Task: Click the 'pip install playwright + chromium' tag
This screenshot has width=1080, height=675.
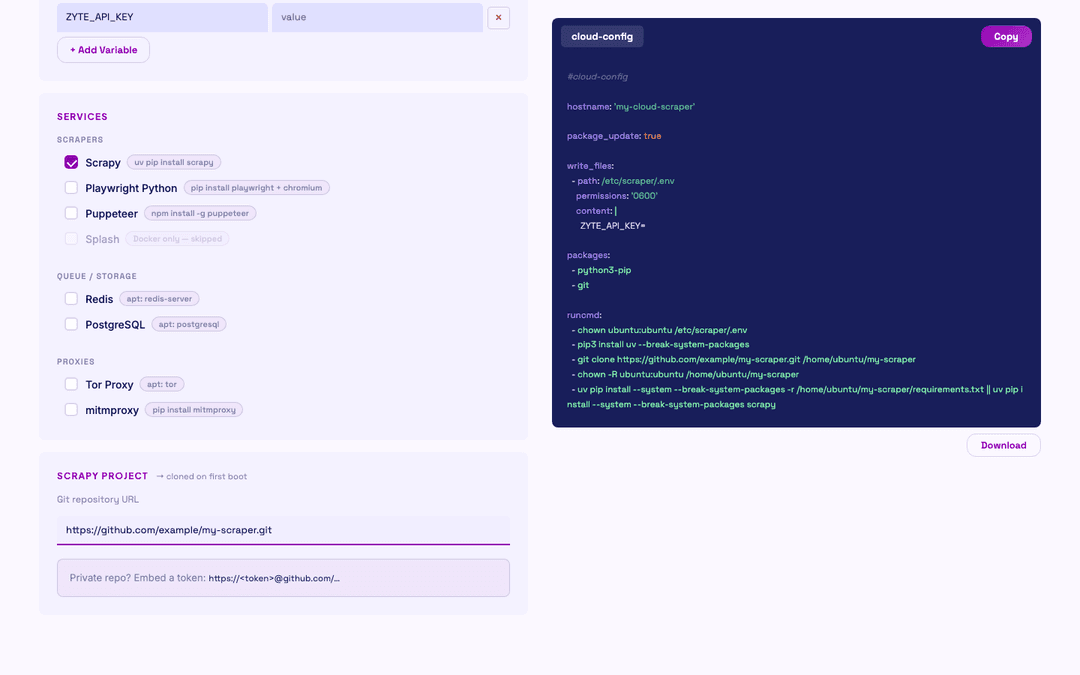Action: pyautogui.click(x=256, y=188)
